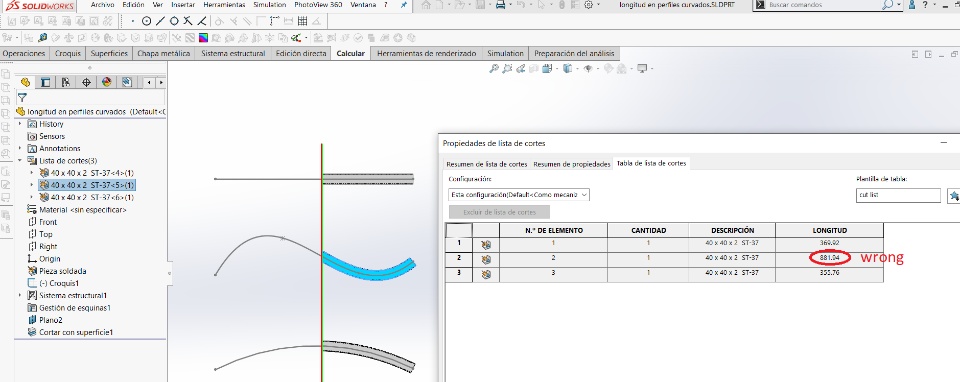The image size is (960, 382).
Task: Select the Plano2 feature
Action: point(45,320)
